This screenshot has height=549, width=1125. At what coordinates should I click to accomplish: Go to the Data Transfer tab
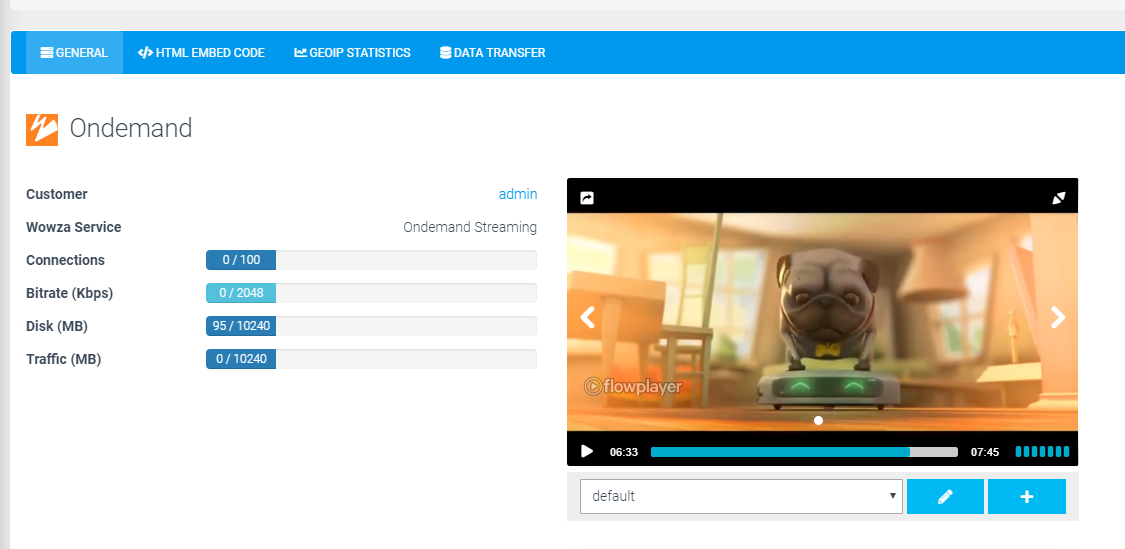tap(492, 52)
